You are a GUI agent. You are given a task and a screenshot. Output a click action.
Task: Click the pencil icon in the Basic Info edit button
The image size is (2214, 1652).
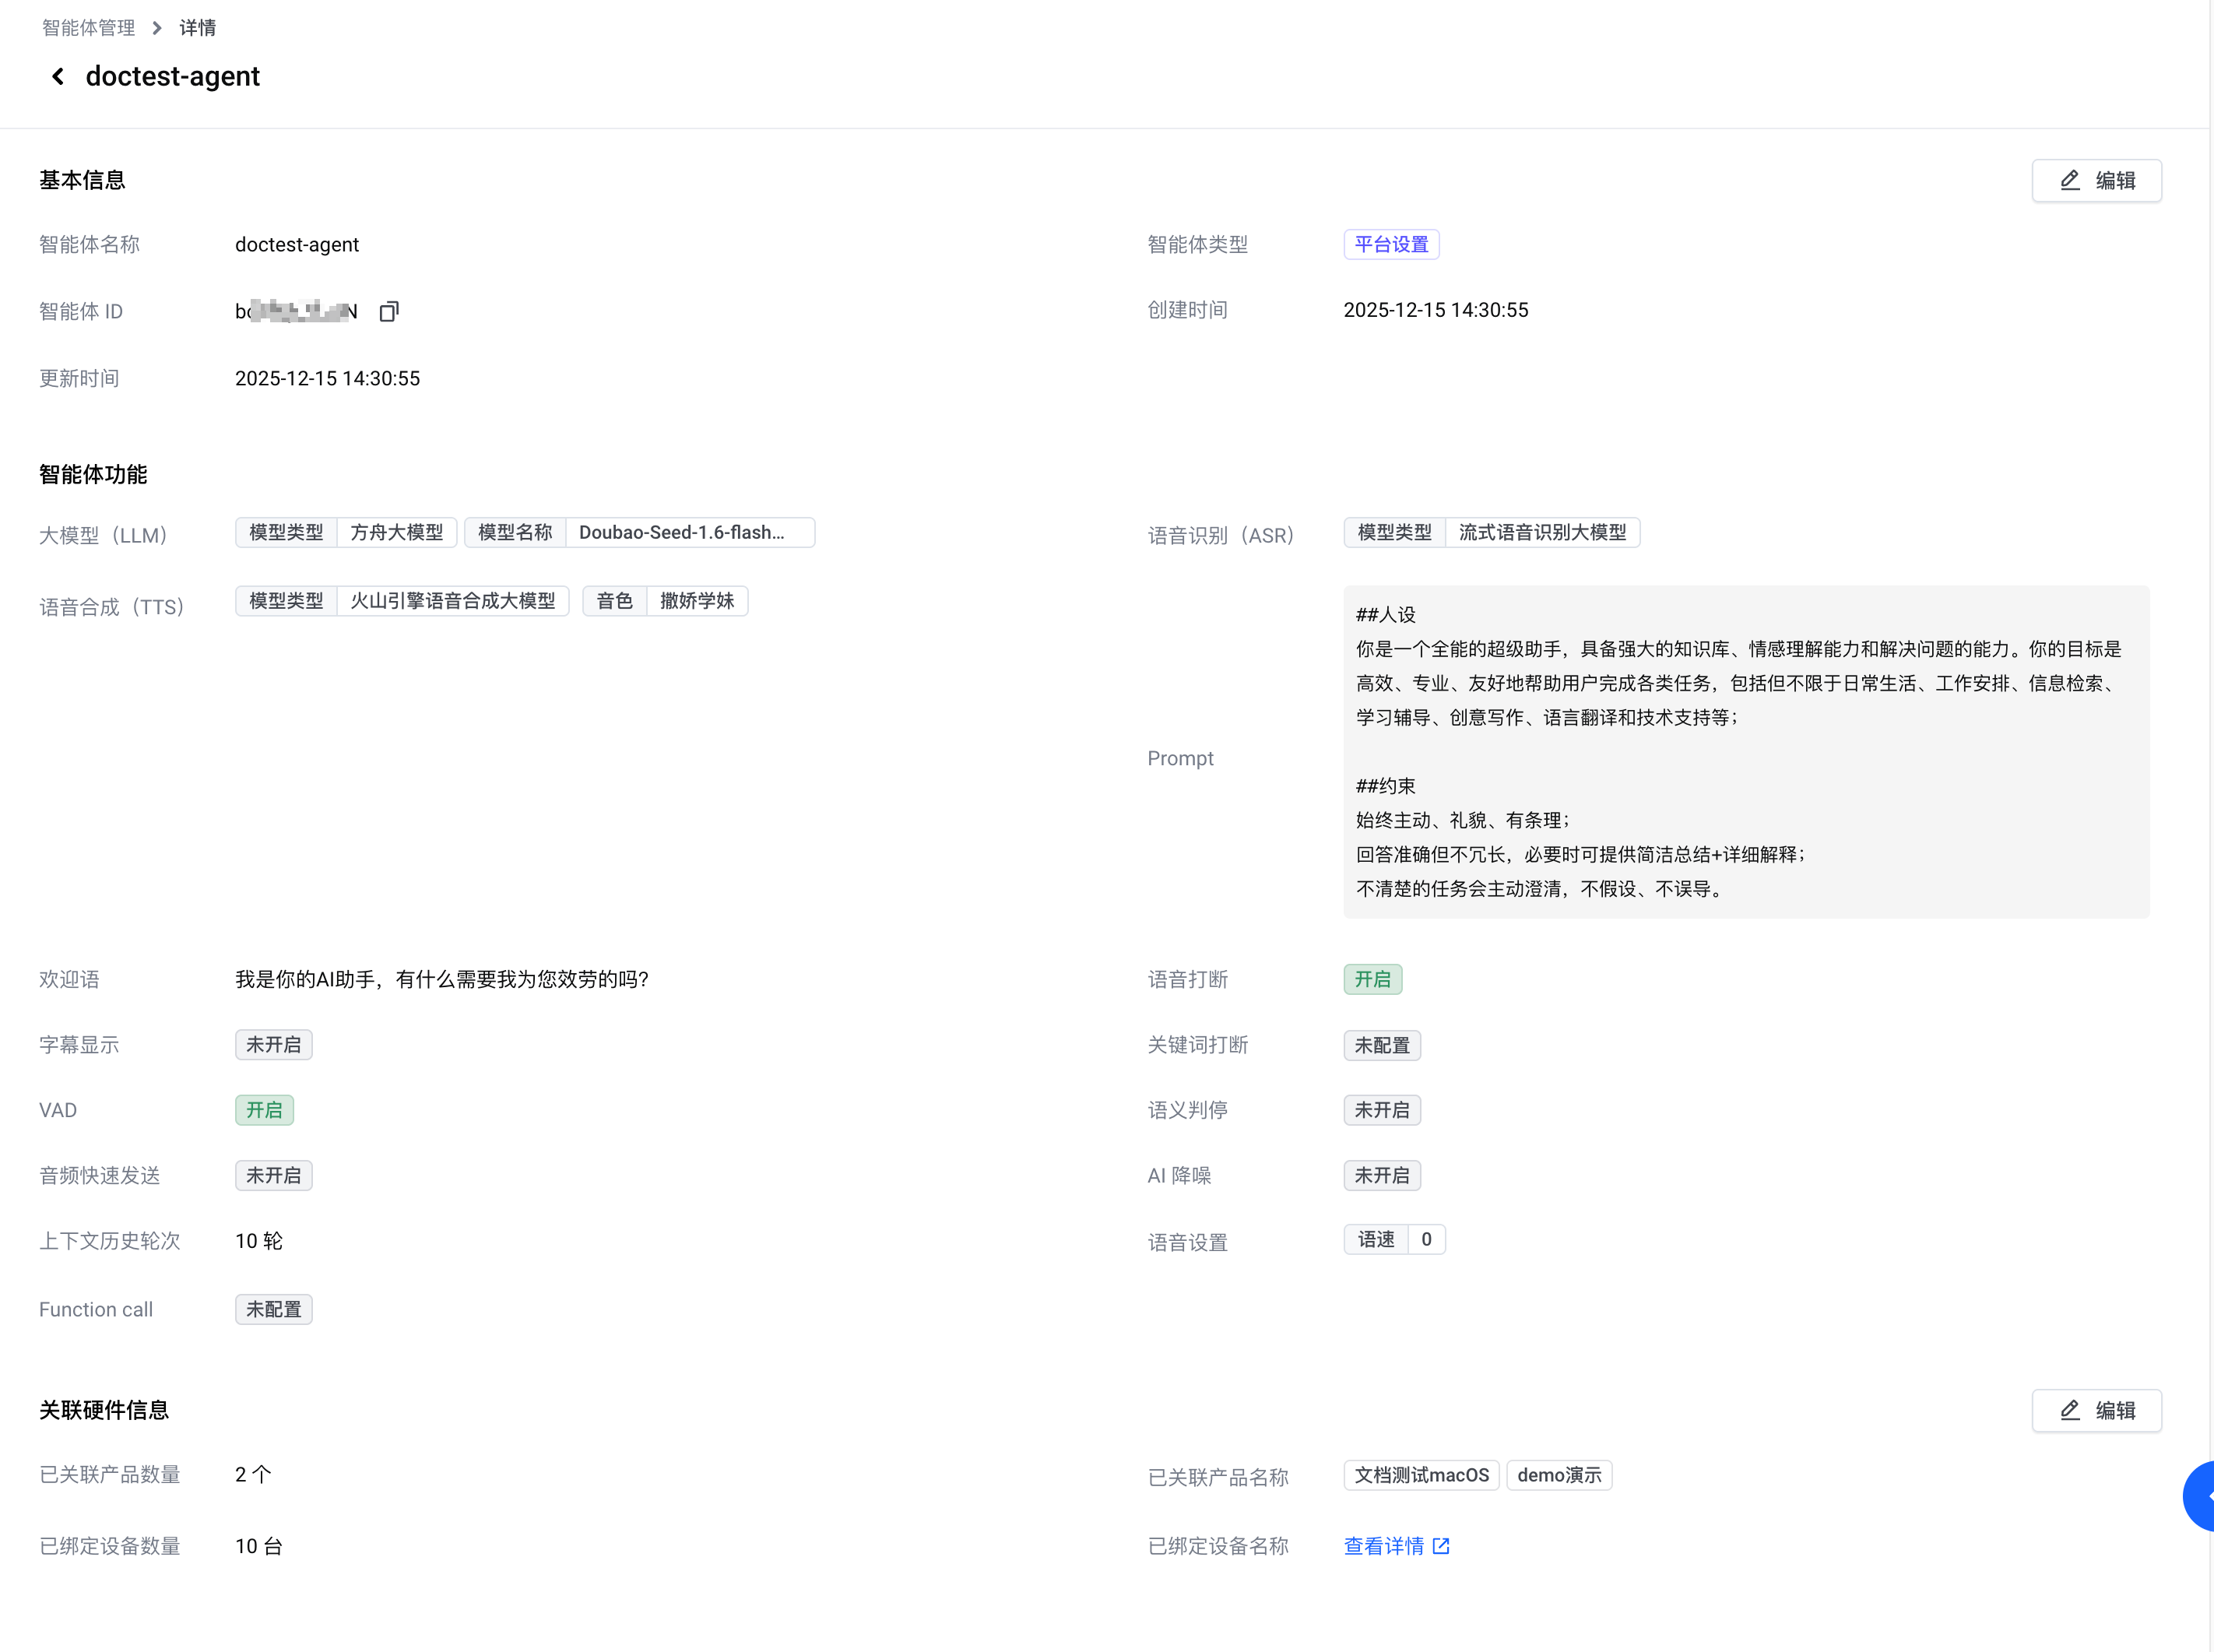click(x=2070, y=180)
